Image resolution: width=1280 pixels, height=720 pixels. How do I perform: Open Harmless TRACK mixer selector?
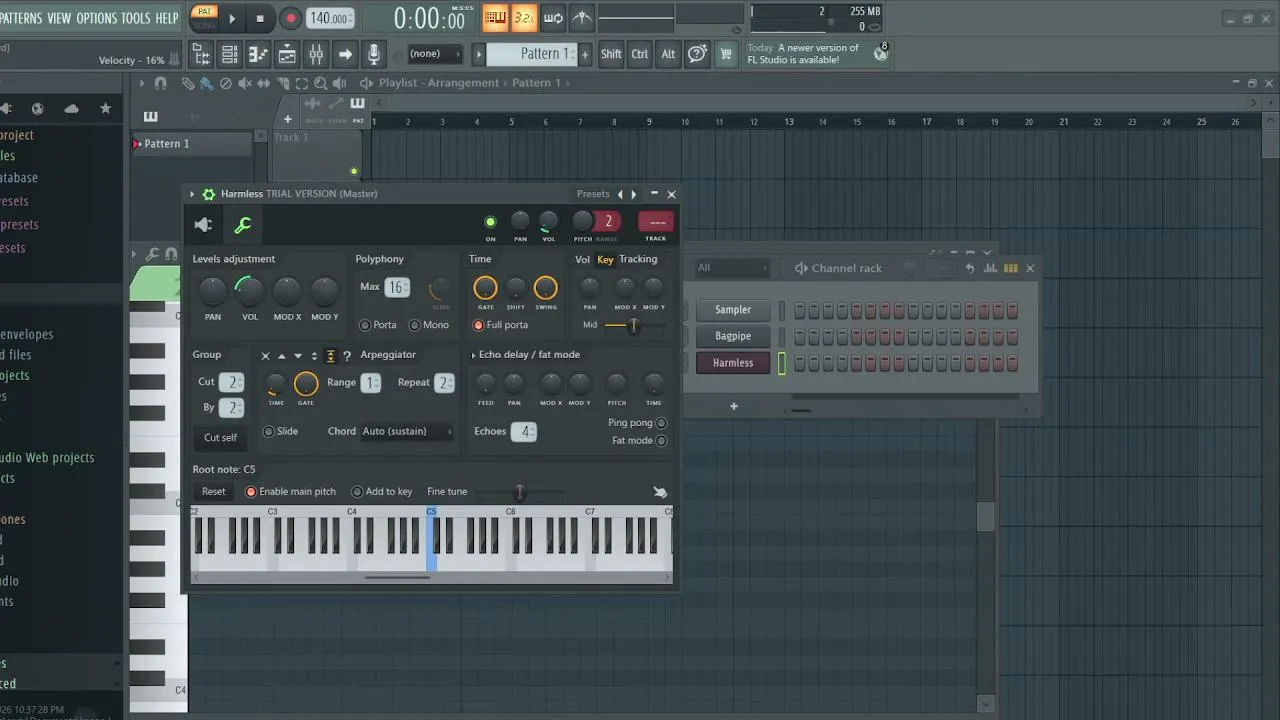pos(656,222)
